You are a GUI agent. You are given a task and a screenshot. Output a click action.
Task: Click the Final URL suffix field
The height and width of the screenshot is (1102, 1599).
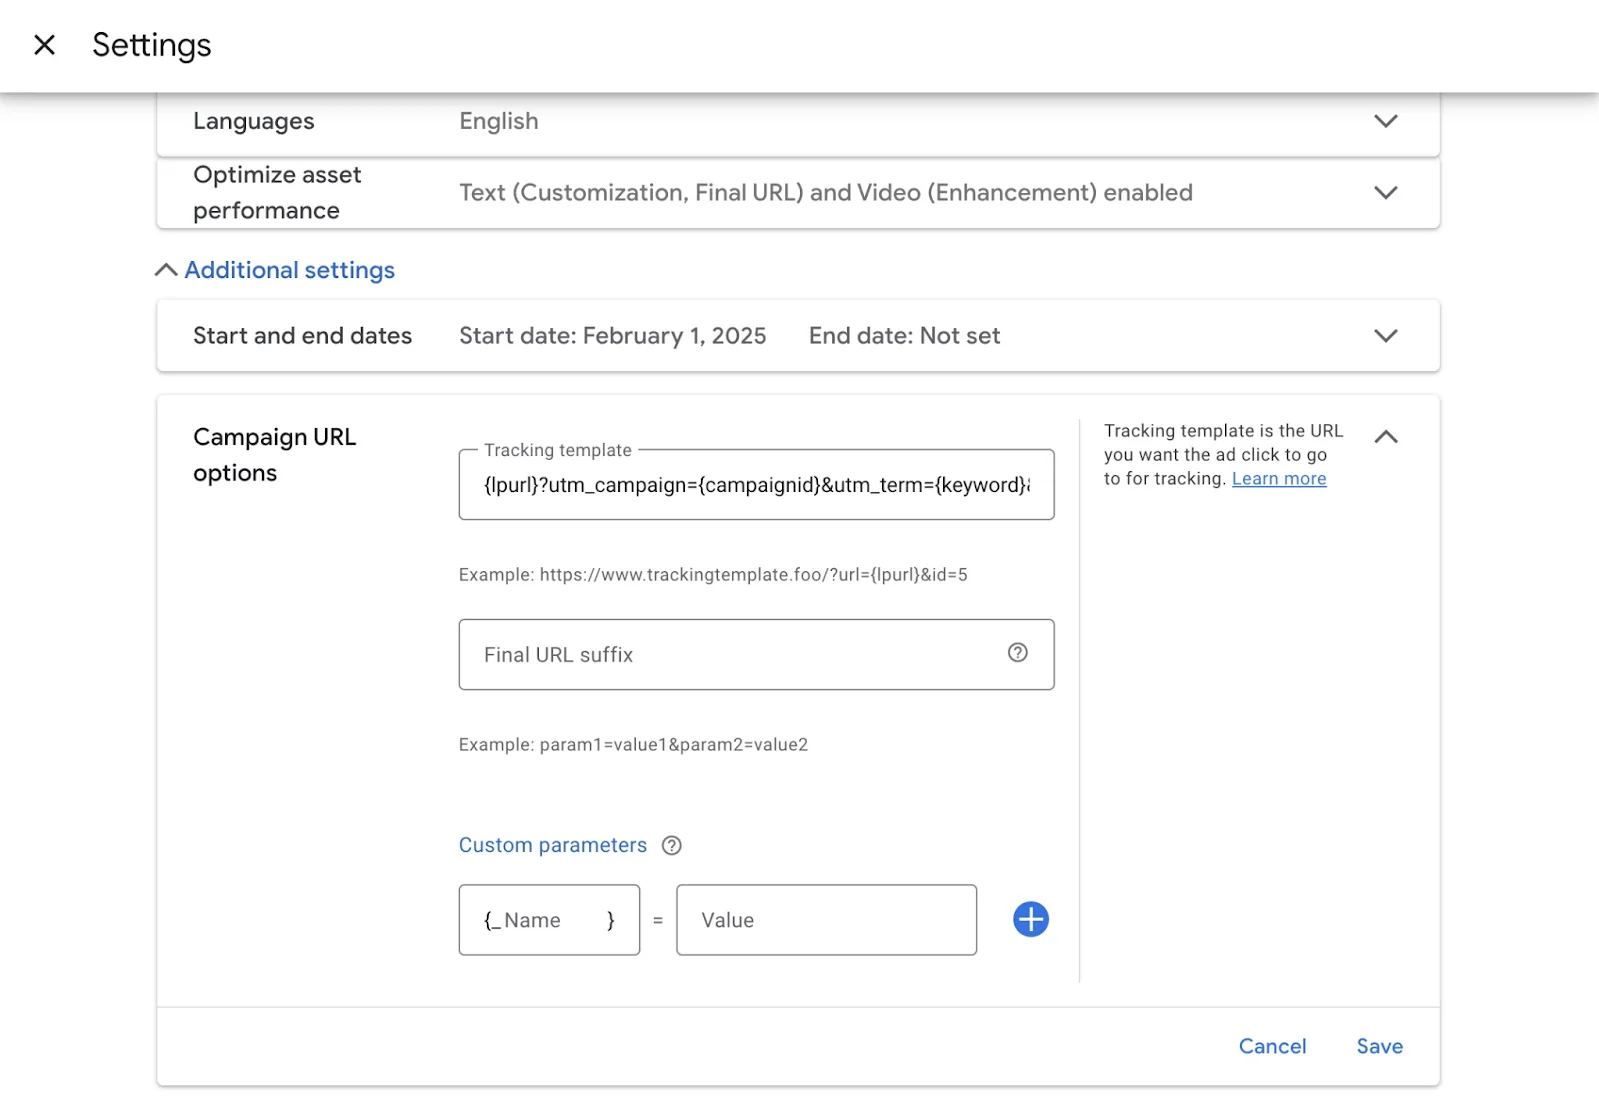(x=756, y=655)
